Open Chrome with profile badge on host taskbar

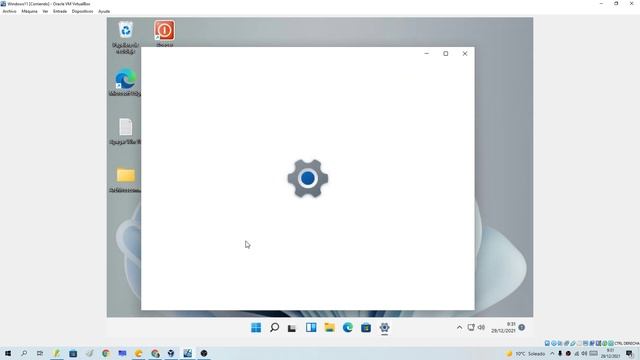[155, 353]
